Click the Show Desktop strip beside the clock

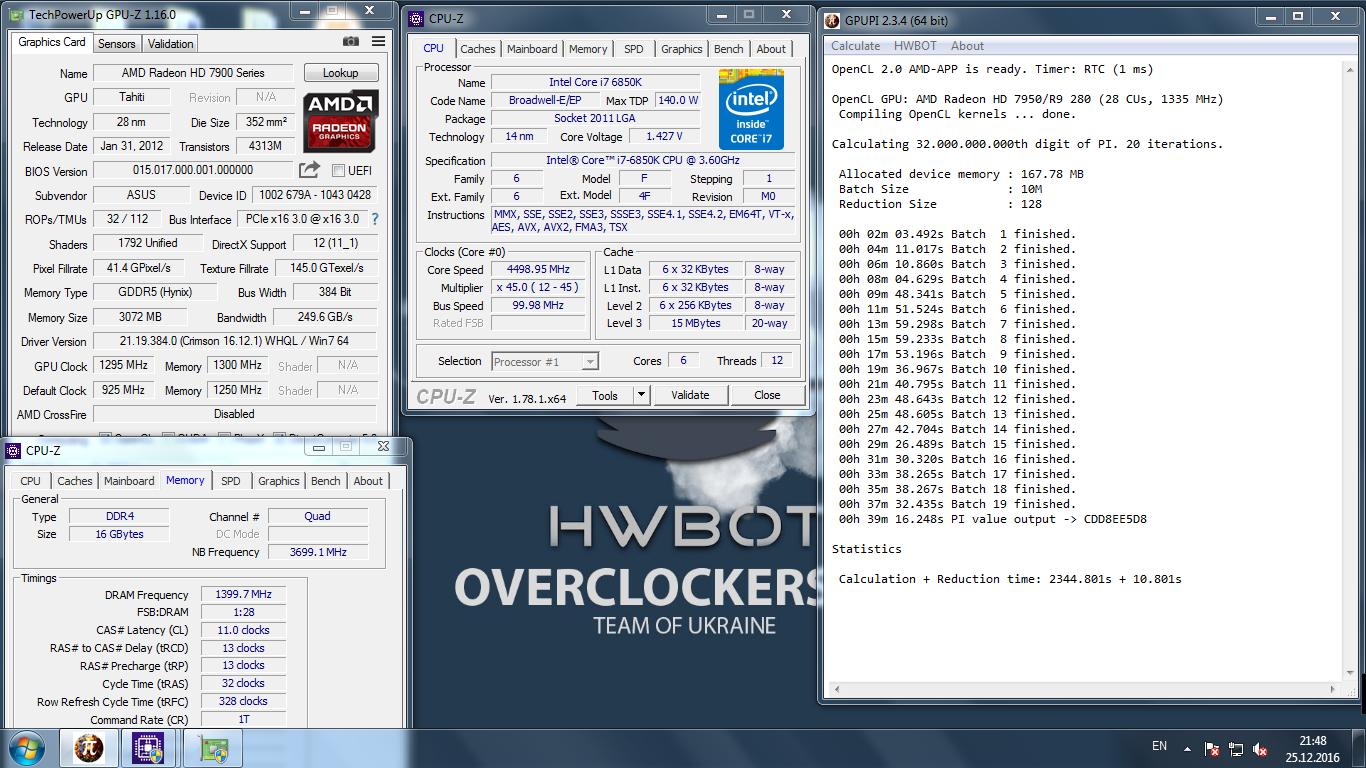(x=1359, y=748)
